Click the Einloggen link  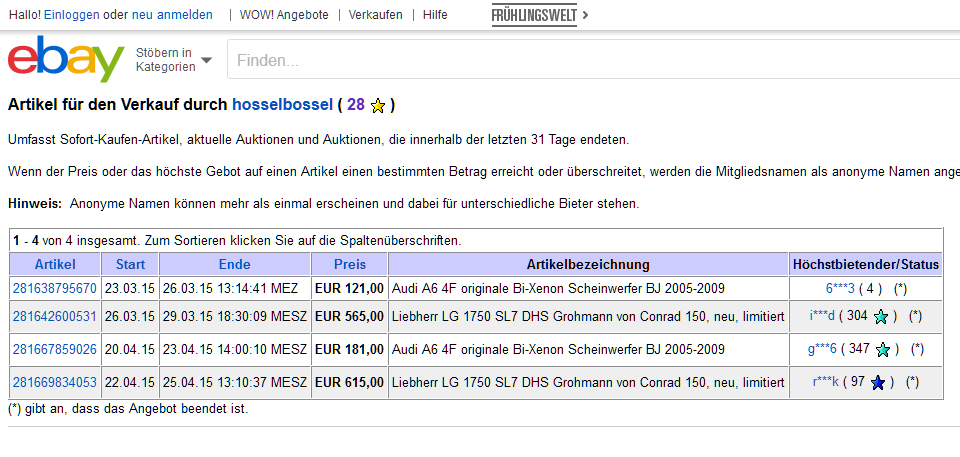coord(72,15)
